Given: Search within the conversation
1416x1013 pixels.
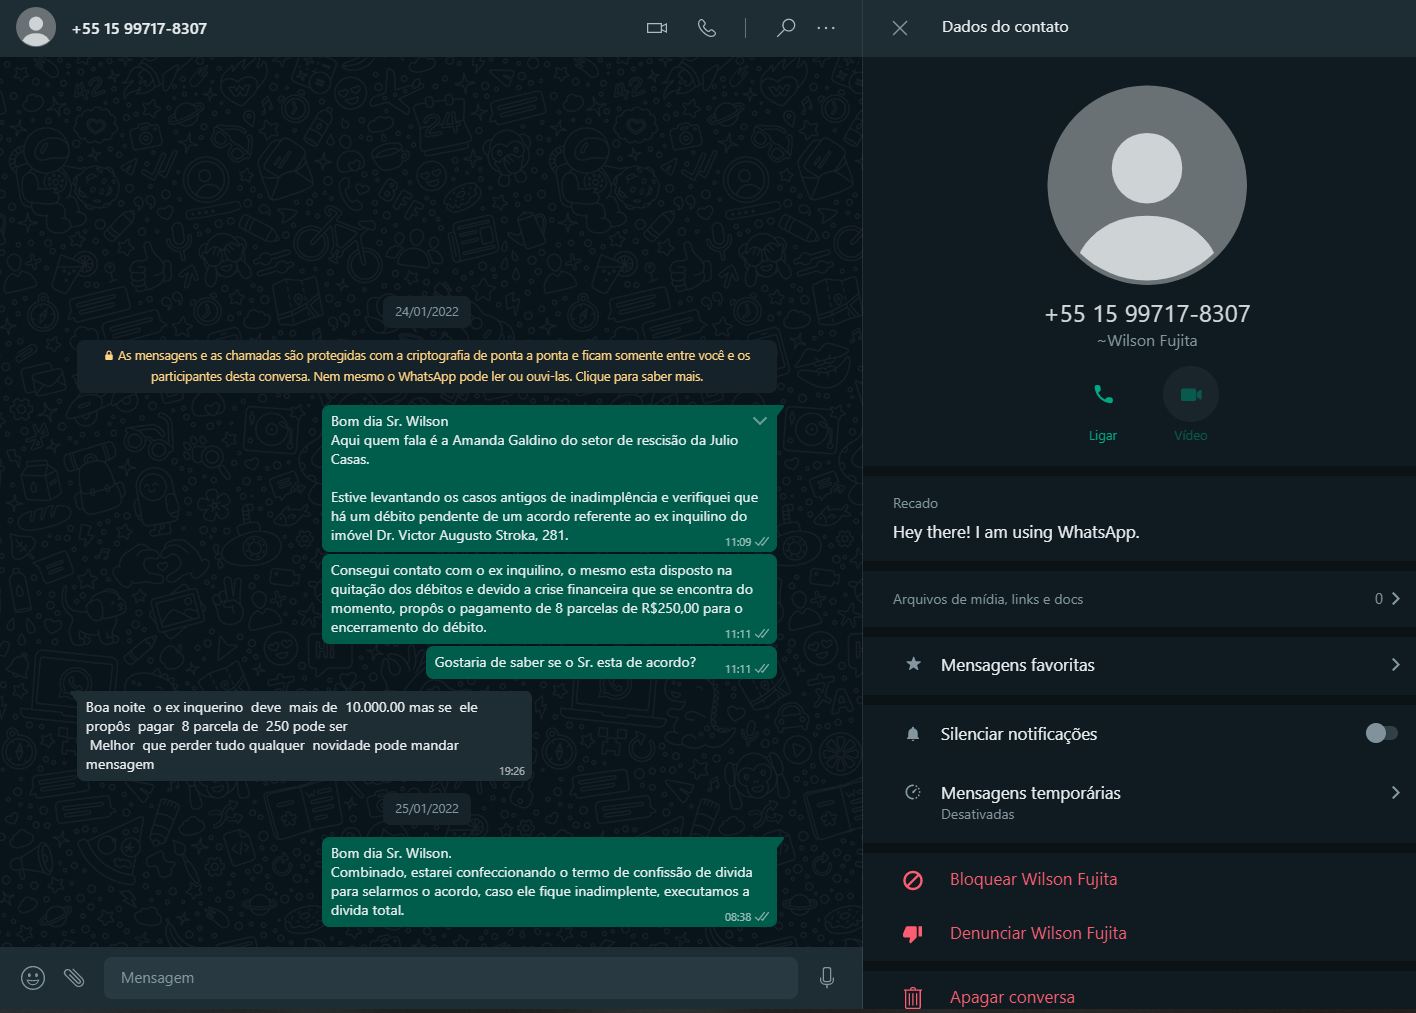Looking at the screenshot, I should click(x=786, y=28).
